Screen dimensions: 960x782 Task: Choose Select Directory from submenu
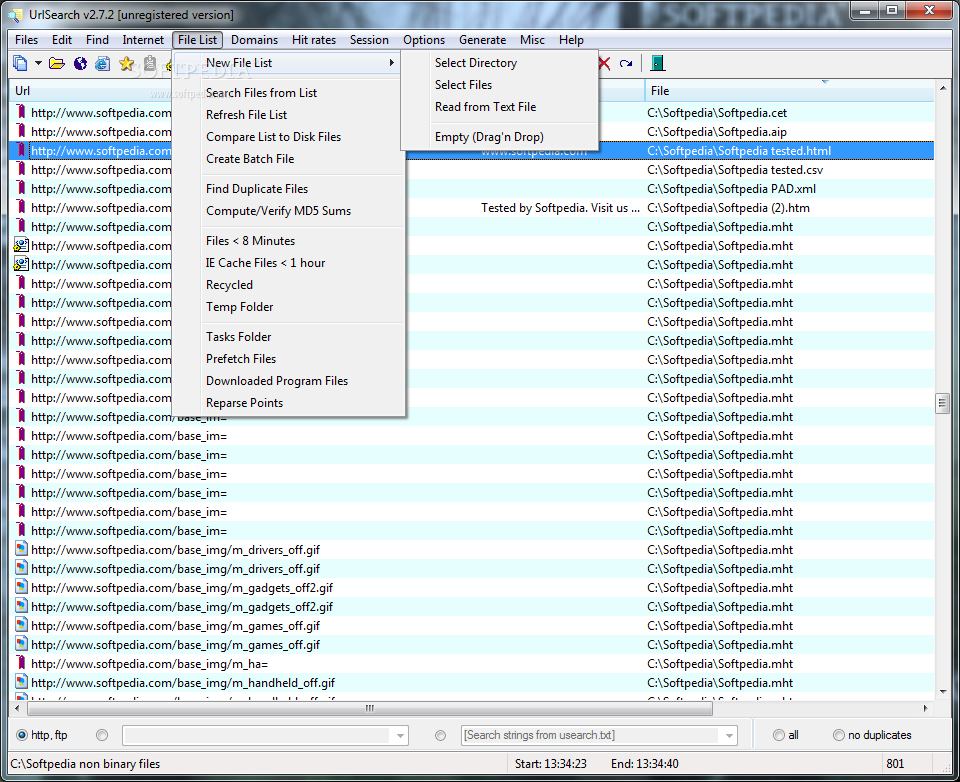tap(499, 62)
